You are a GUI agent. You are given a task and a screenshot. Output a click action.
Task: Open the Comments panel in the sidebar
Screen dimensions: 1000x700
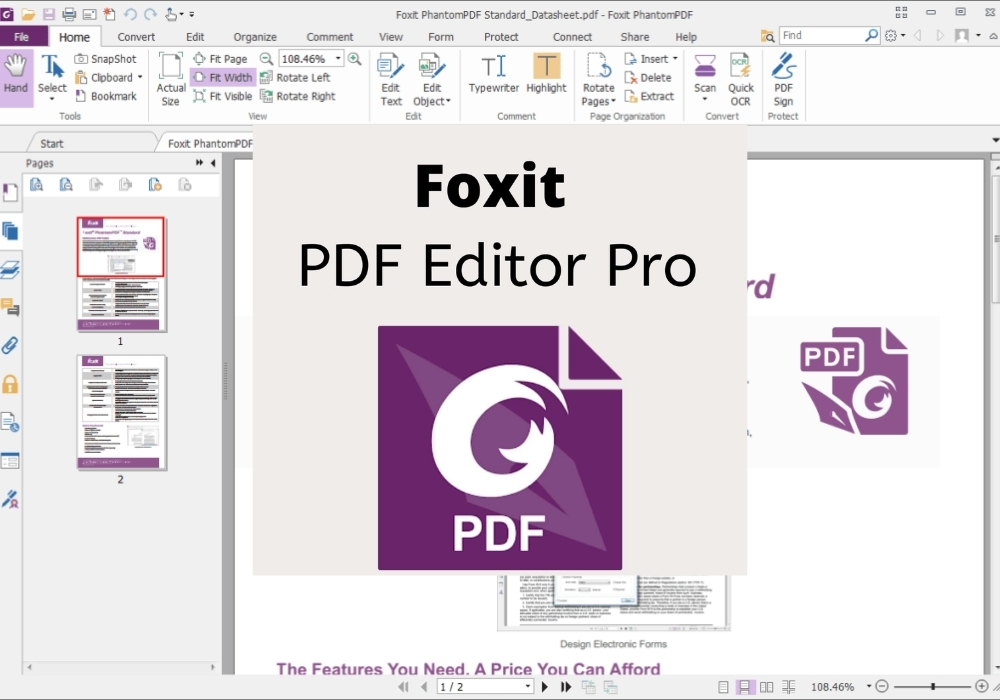coord(10,307)
